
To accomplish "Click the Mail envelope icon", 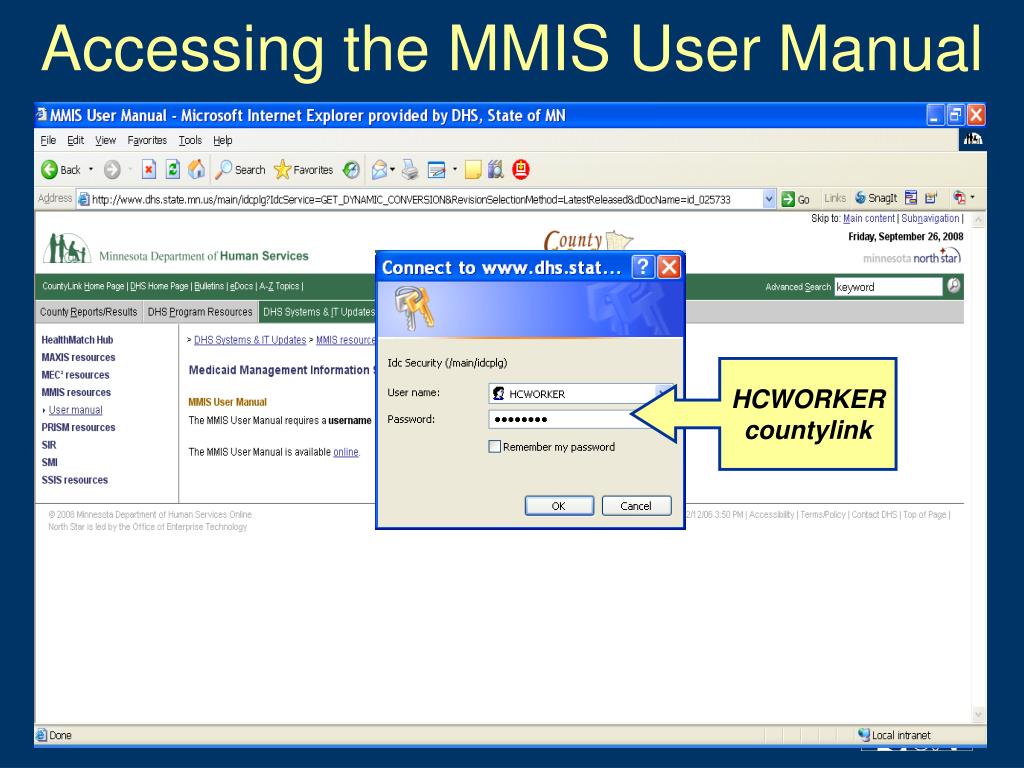I will (x=379, y=170).
